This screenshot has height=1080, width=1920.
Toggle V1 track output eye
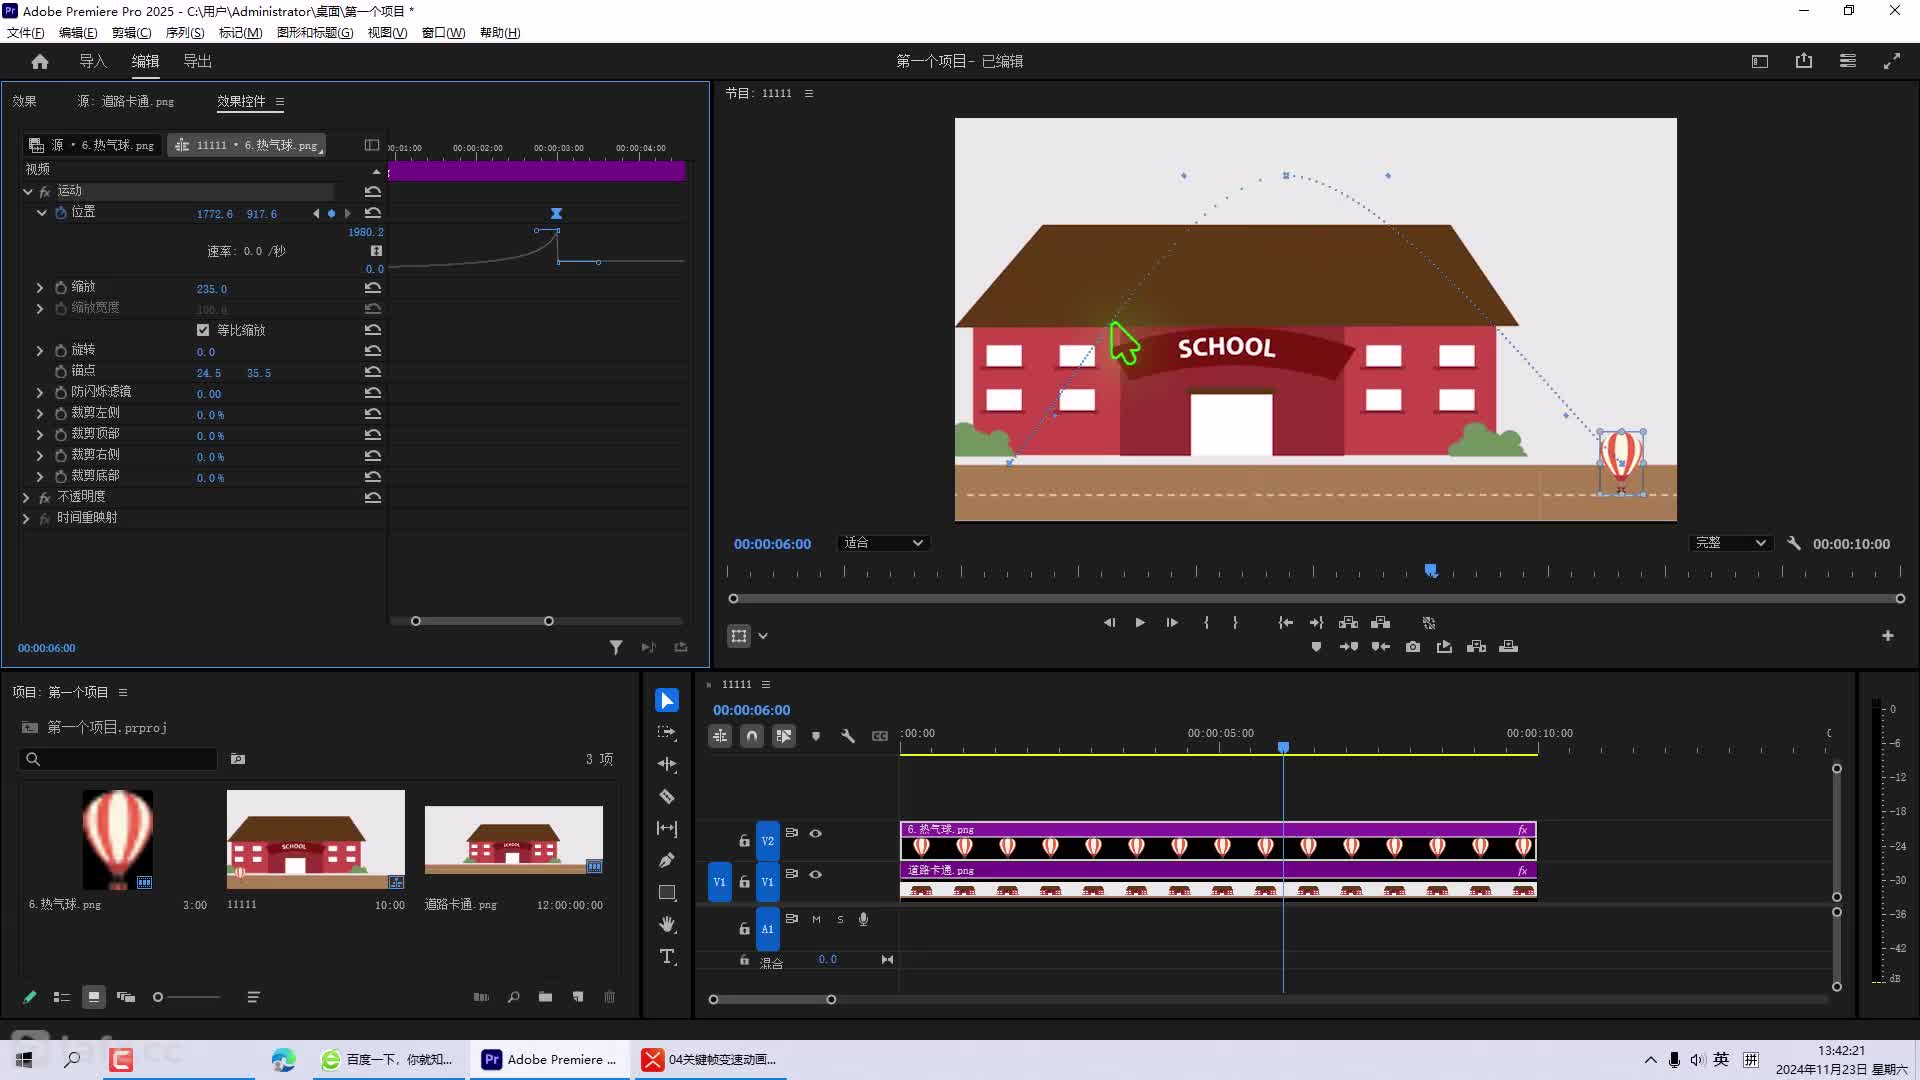pyautogui.click(x=816, y=874)
